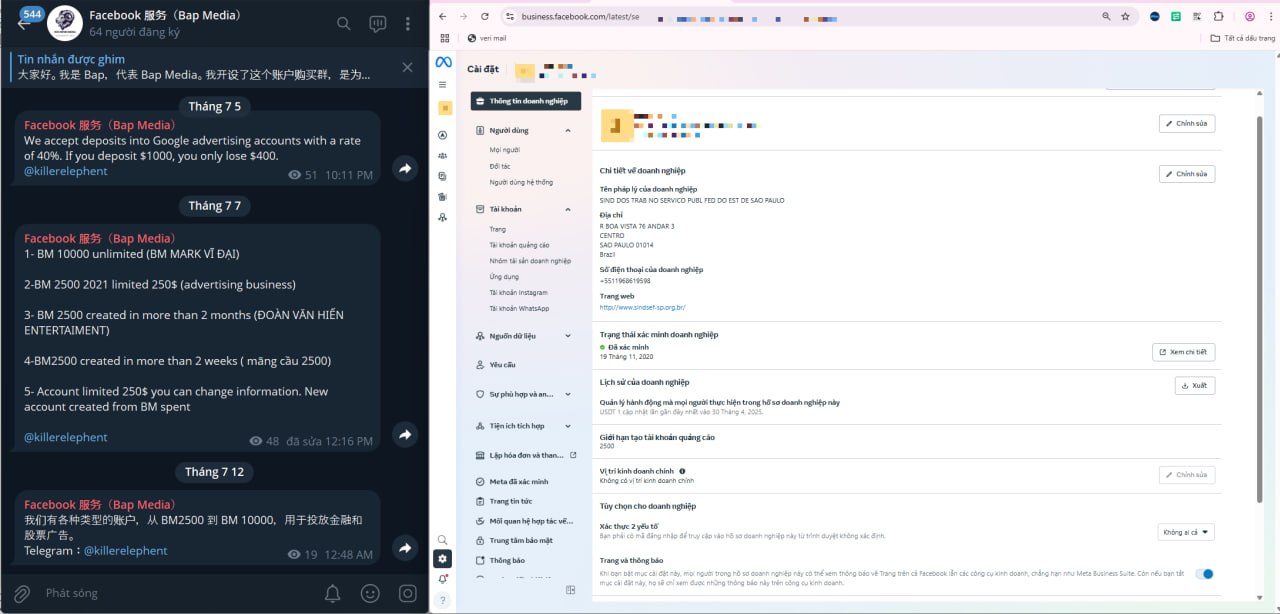Open notifications bell in Meta left rail
Image resolution: width=1280 pixels, height=614 pixels.
click(443, 579)
